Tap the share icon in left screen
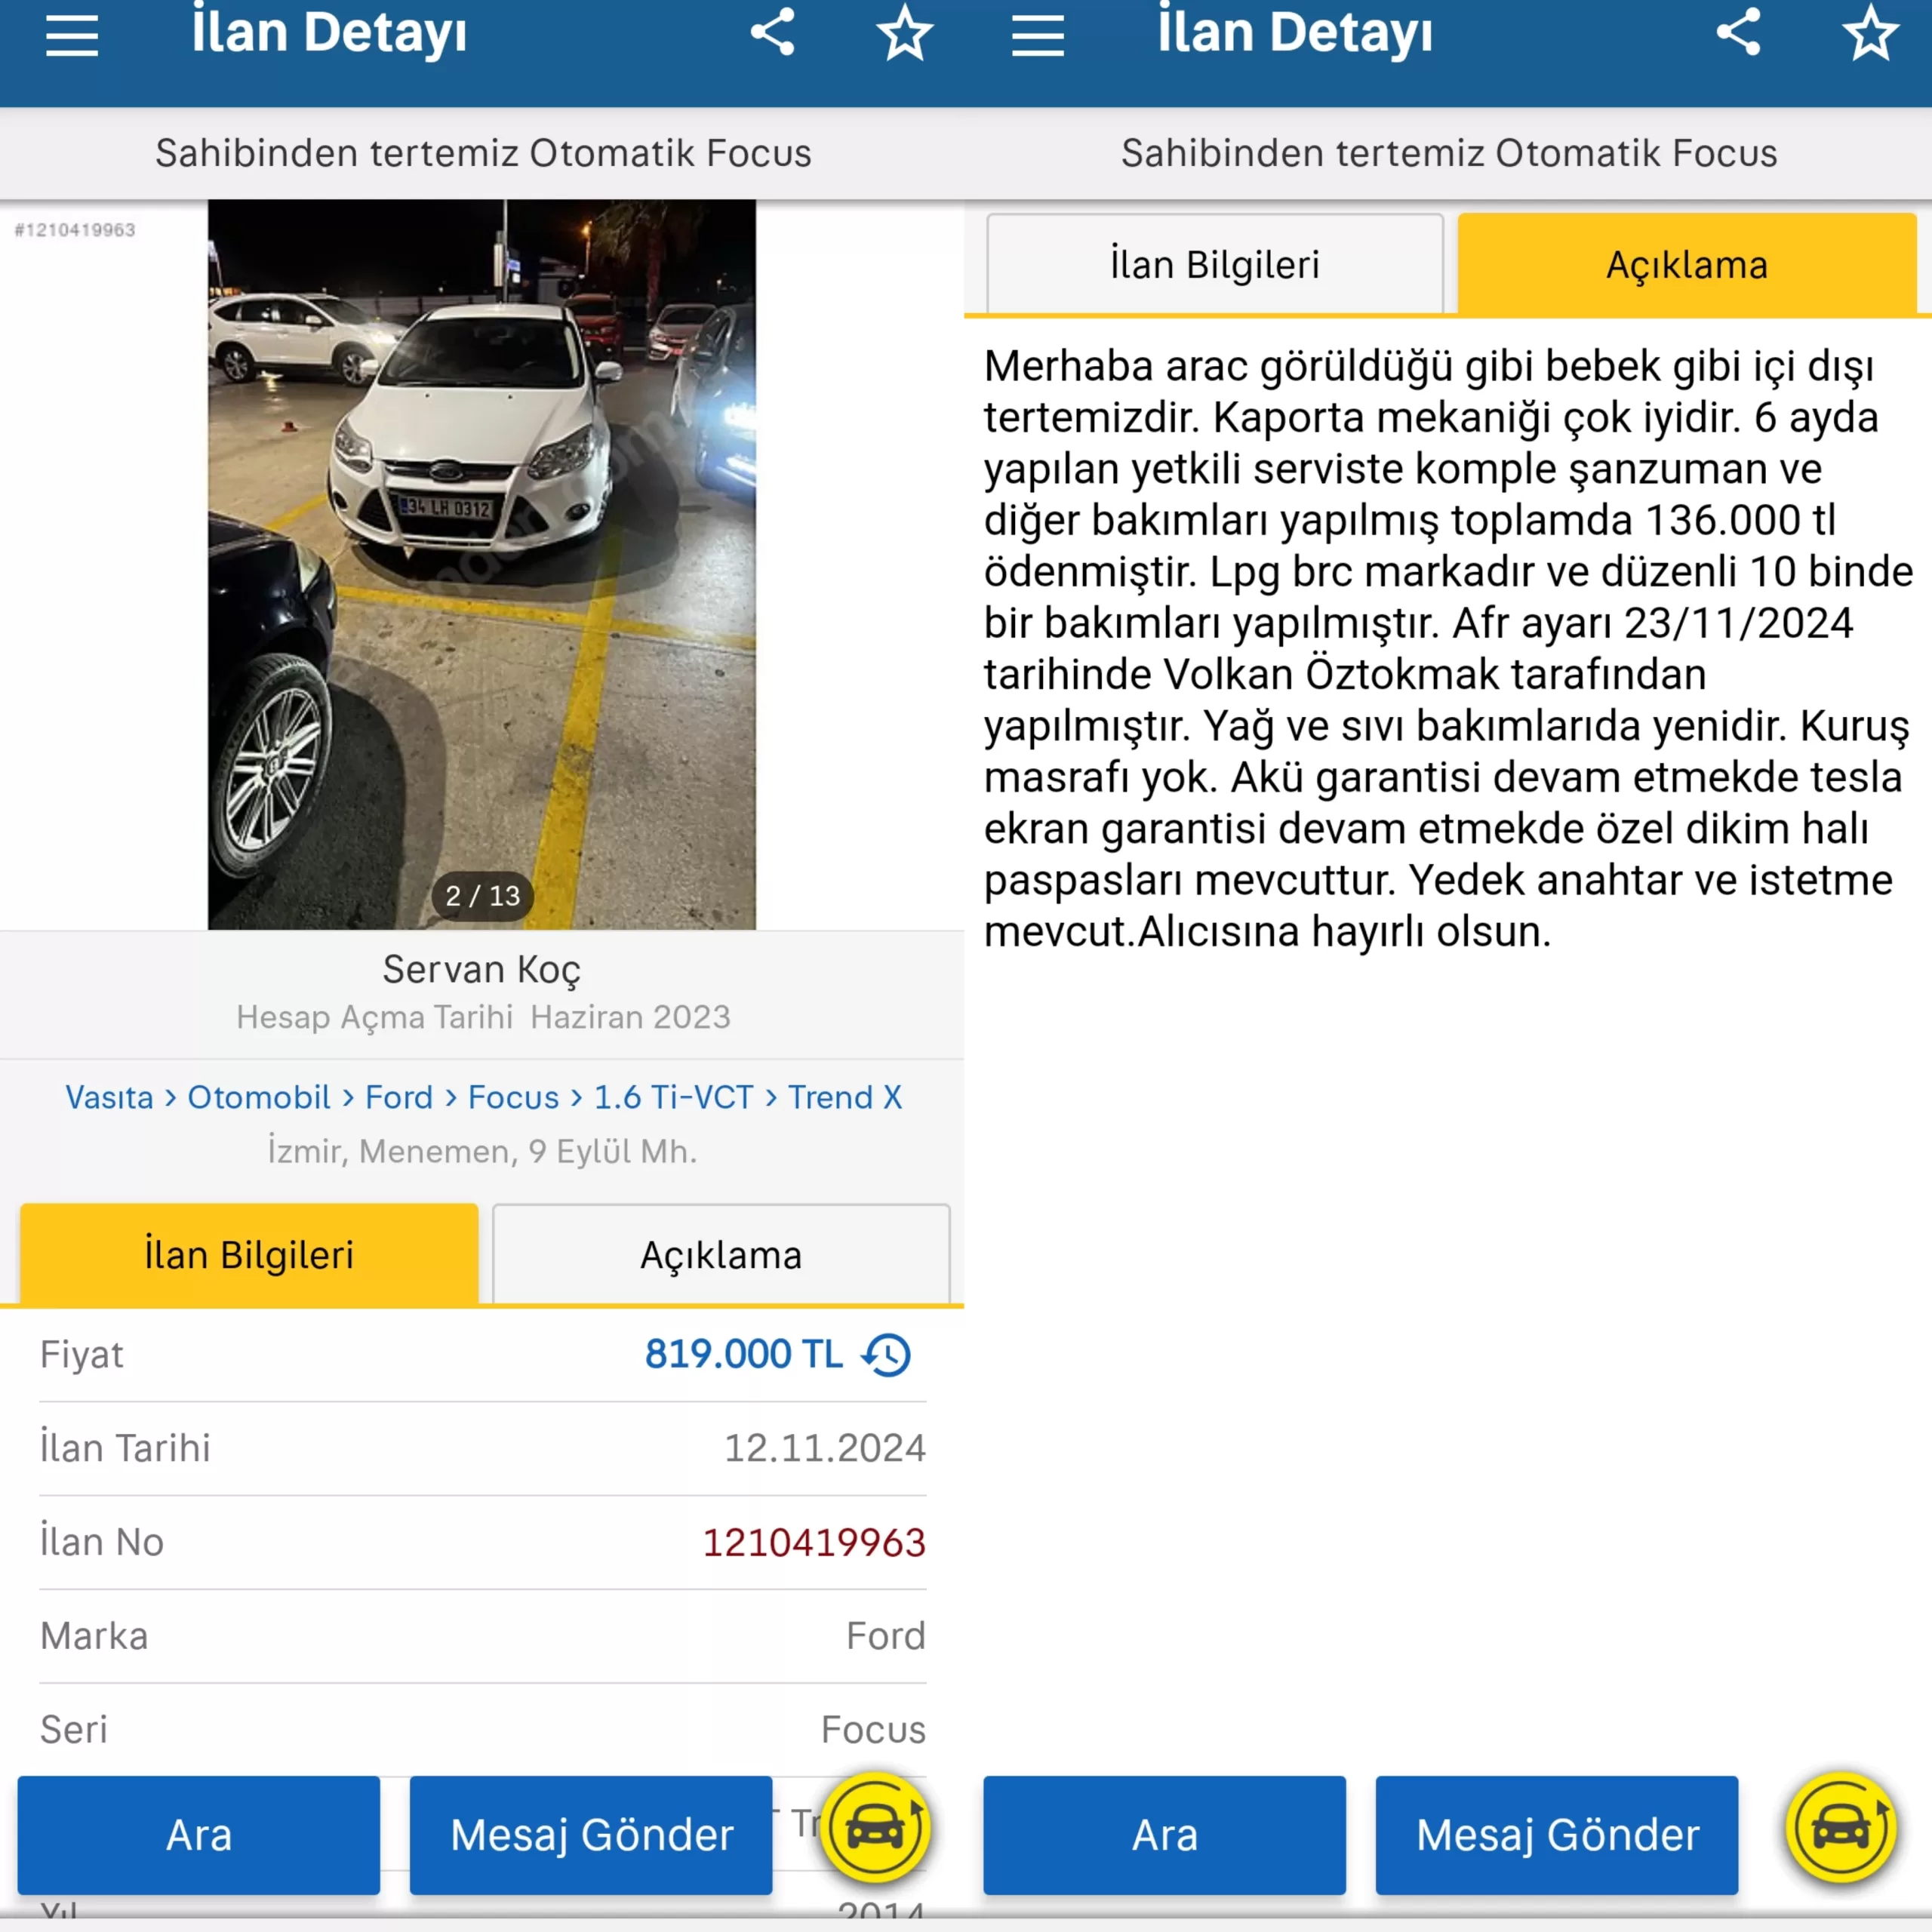Screen dimensions: 1932x1932 [773, 32]
